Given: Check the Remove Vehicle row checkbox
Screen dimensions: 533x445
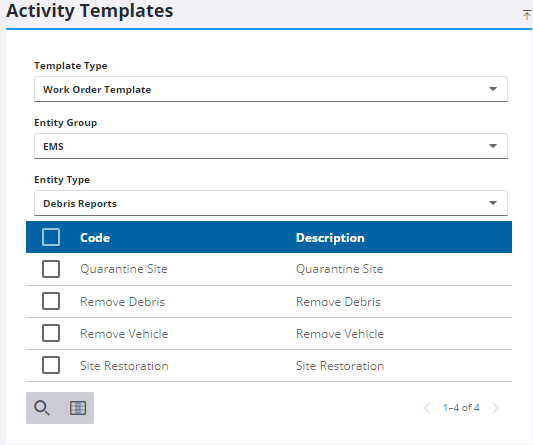Looking at the screenshot, I should pos(51,333).
